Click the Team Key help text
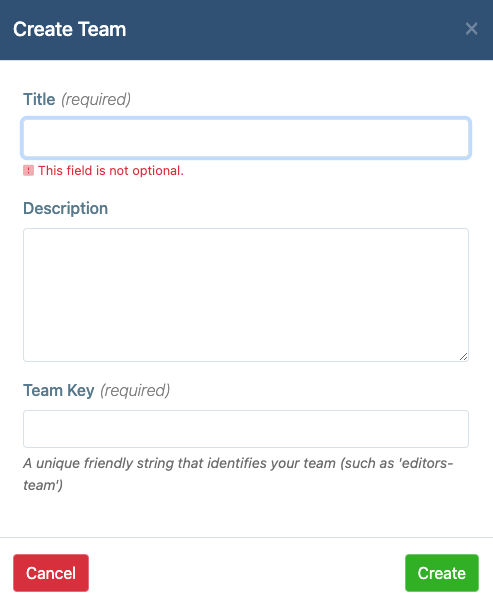The width and height of the screenshot is (493, 605). click(238, 474)
